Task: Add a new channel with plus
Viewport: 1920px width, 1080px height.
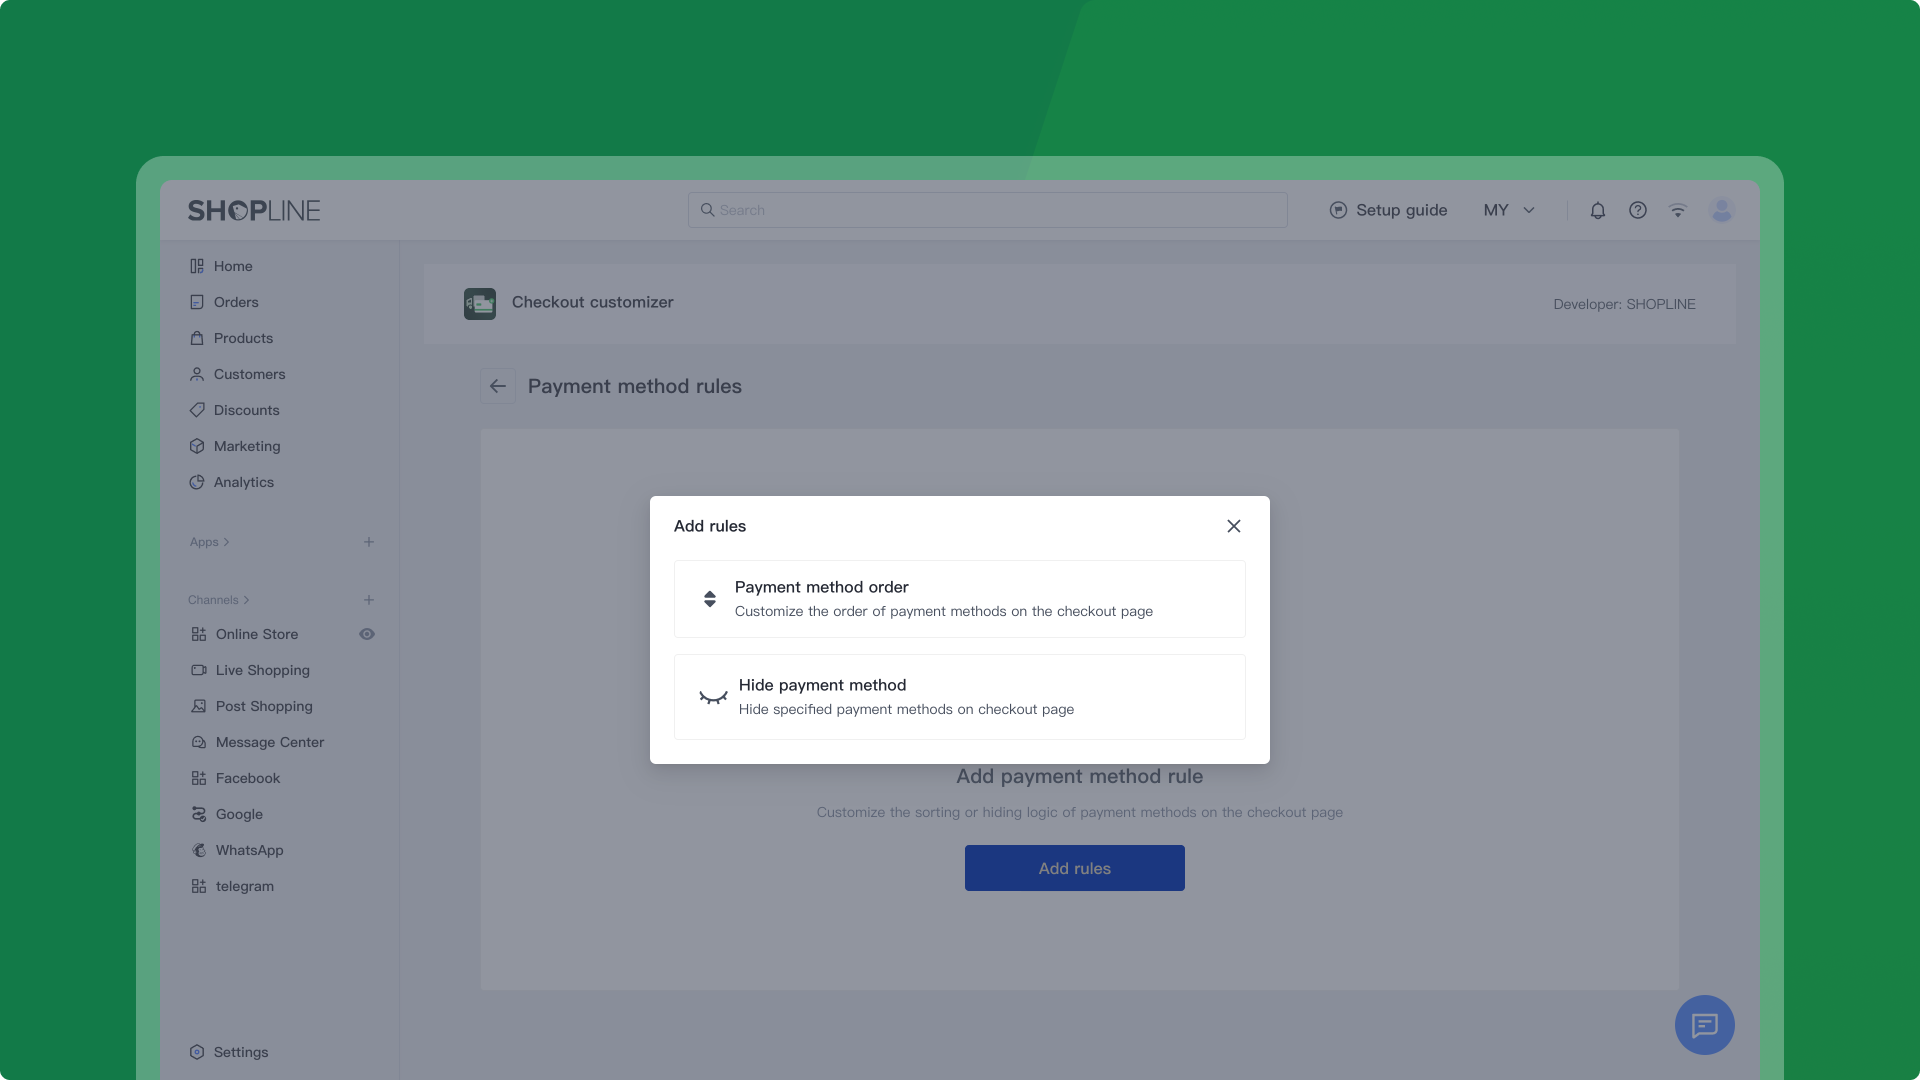Action: [x=369, y=600]
